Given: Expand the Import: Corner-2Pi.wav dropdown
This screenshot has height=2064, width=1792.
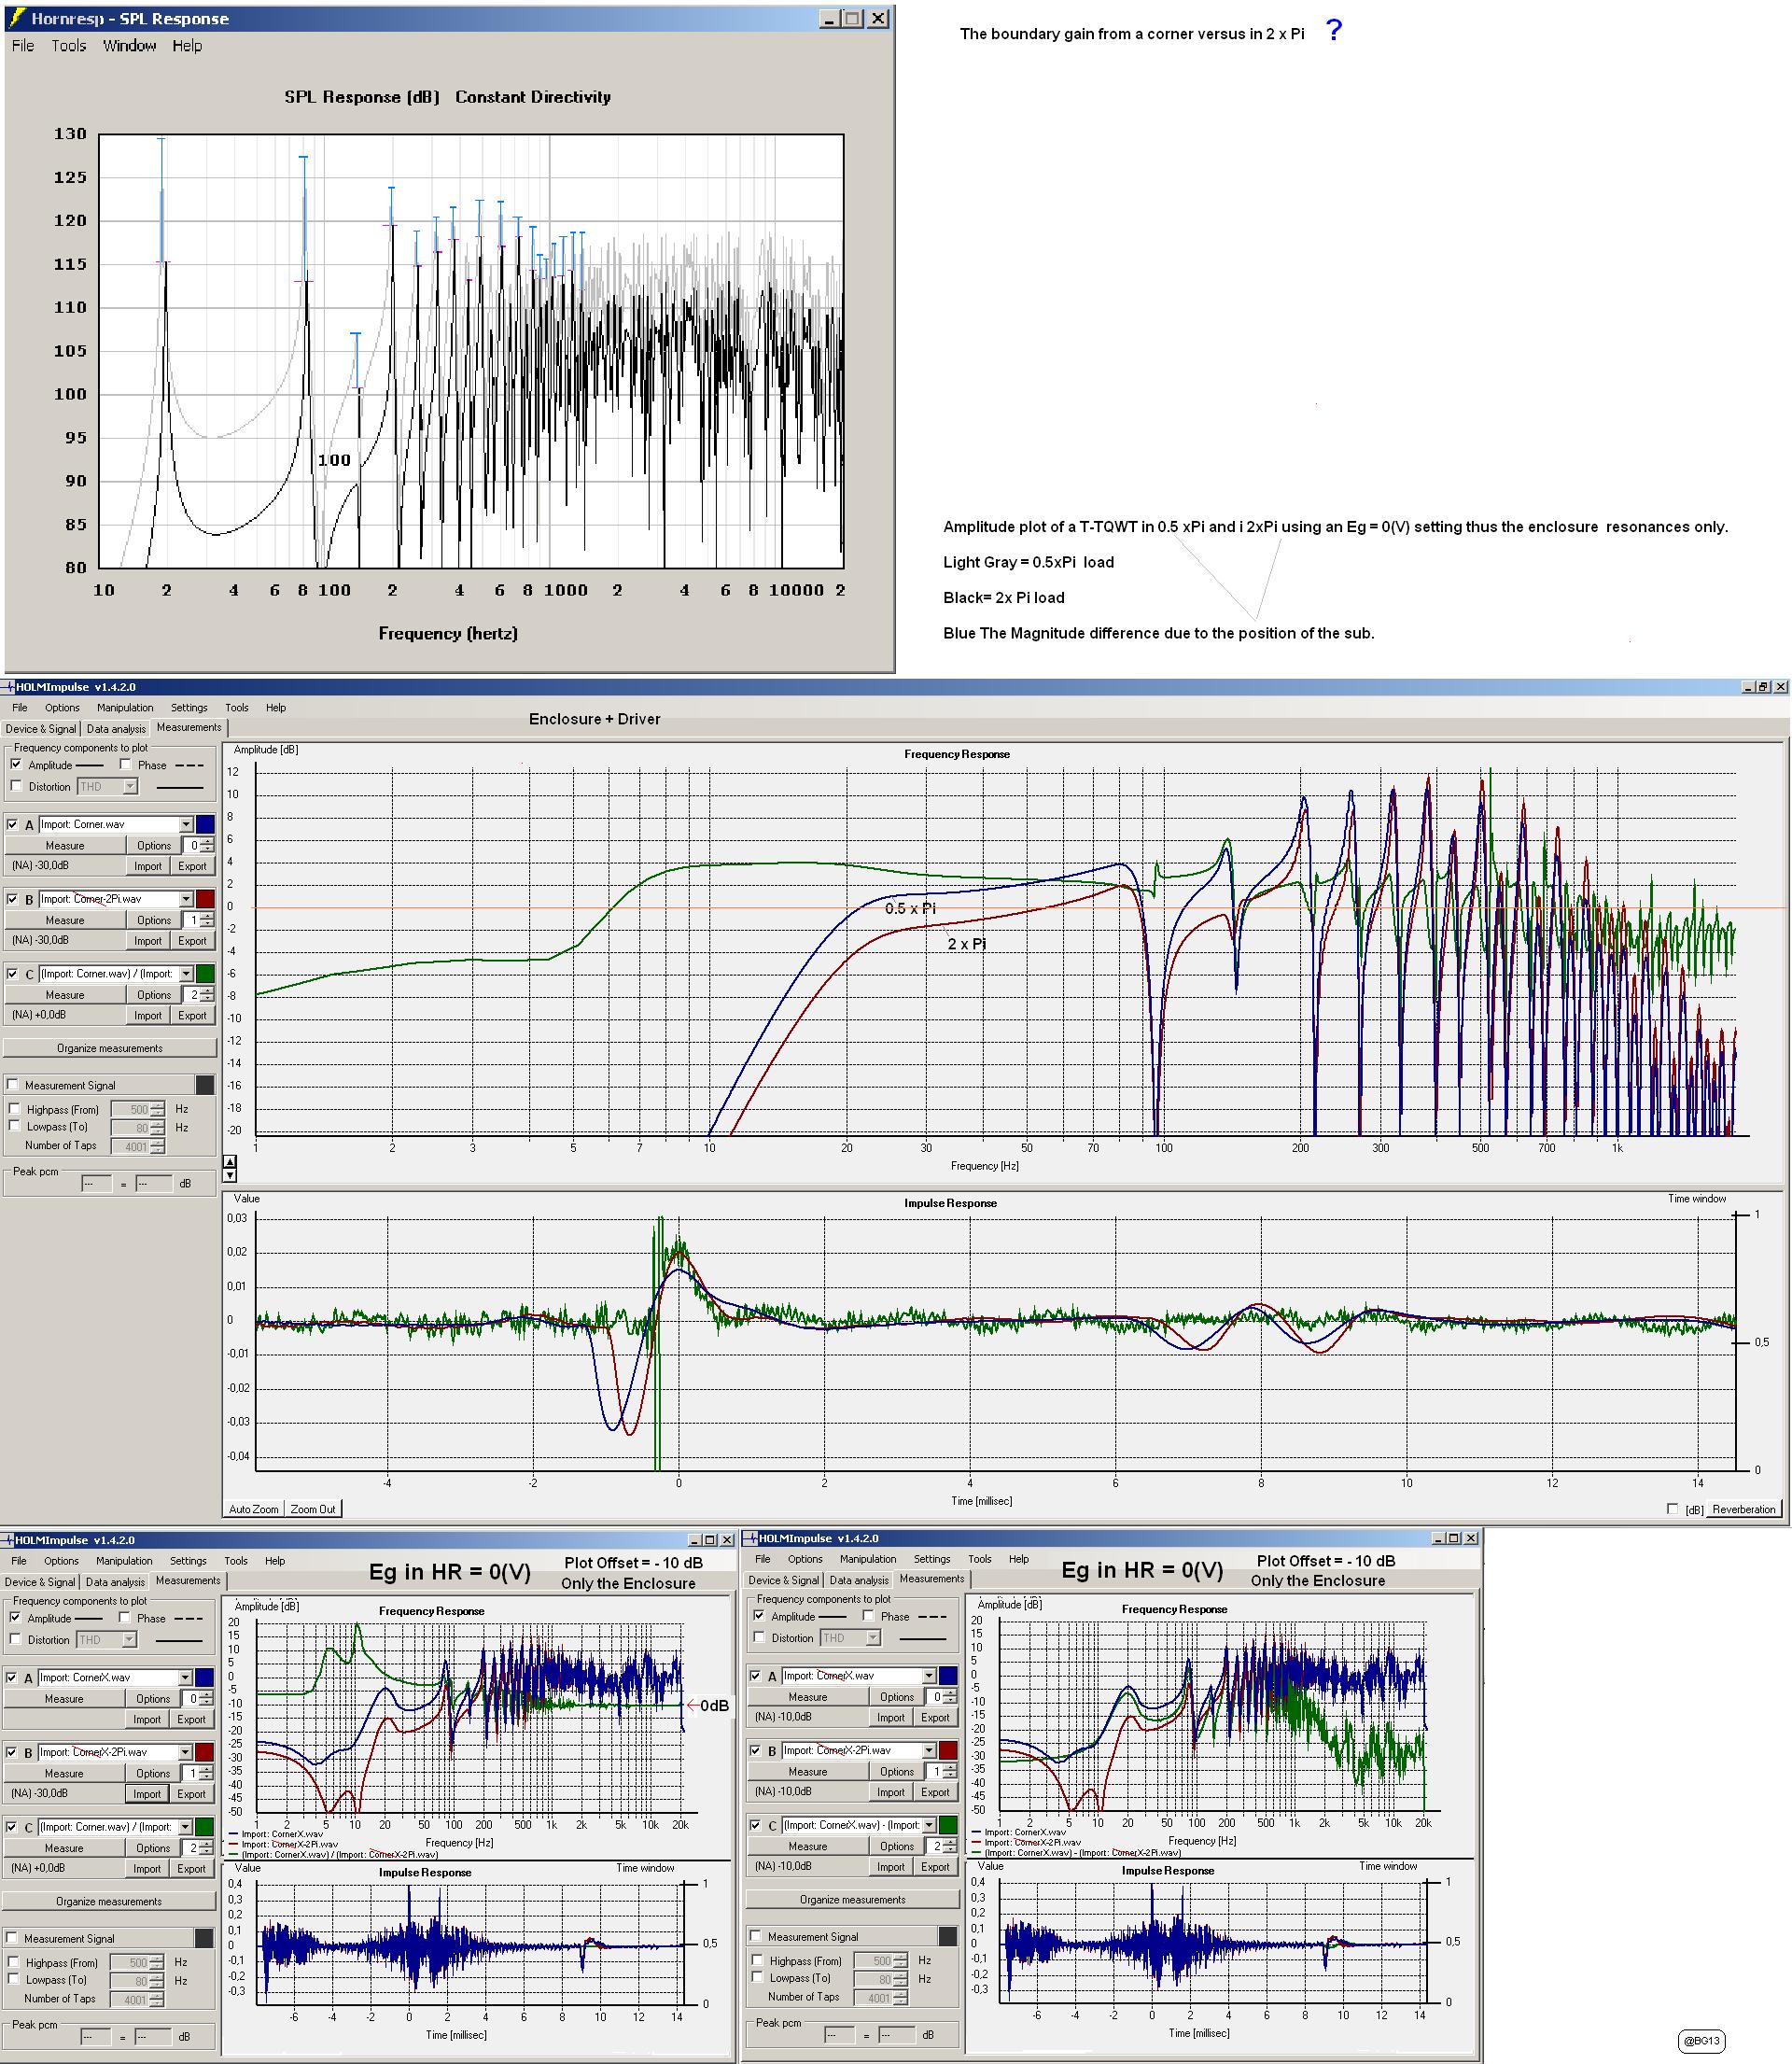Looking at the screenshot, I should [x=186, y=899].
